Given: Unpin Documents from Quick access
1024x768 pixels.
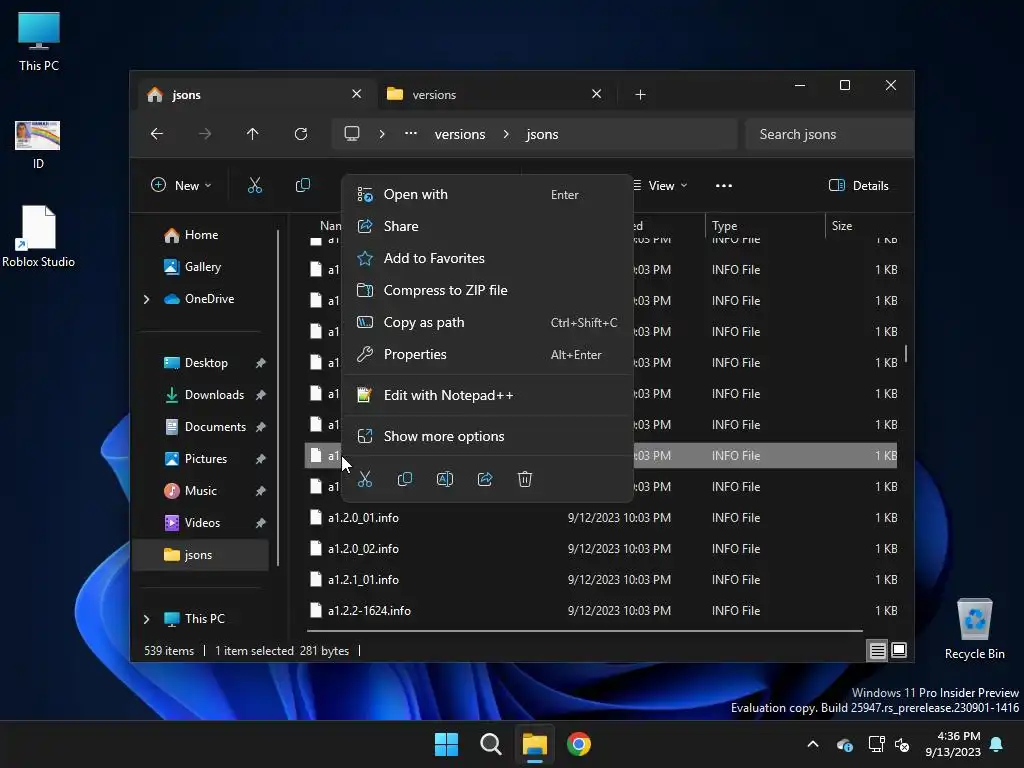Looking at the screenshot, I should point(261,427).
